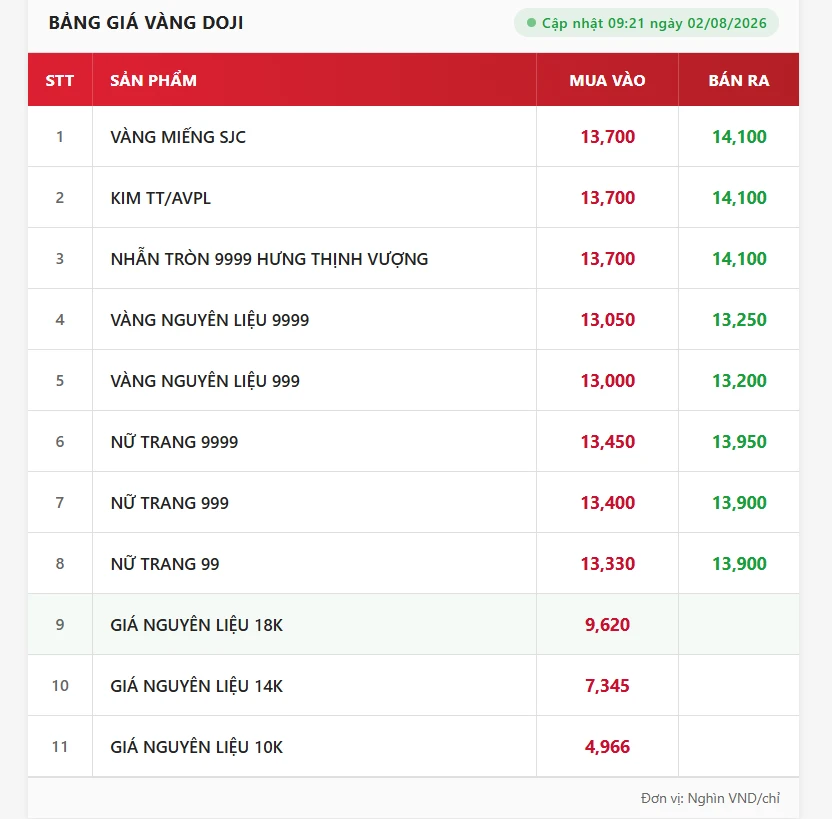
Task: Click the green update status dot
Action: click(x=531, y=23)
